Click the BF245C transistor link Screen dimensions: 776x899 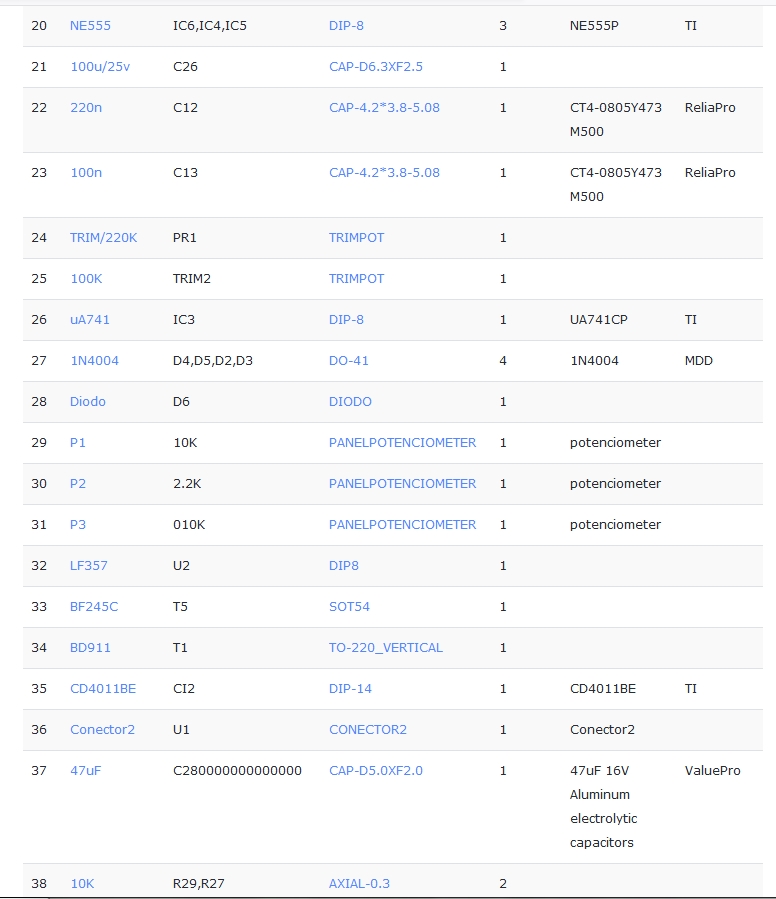tap(94, 607)
